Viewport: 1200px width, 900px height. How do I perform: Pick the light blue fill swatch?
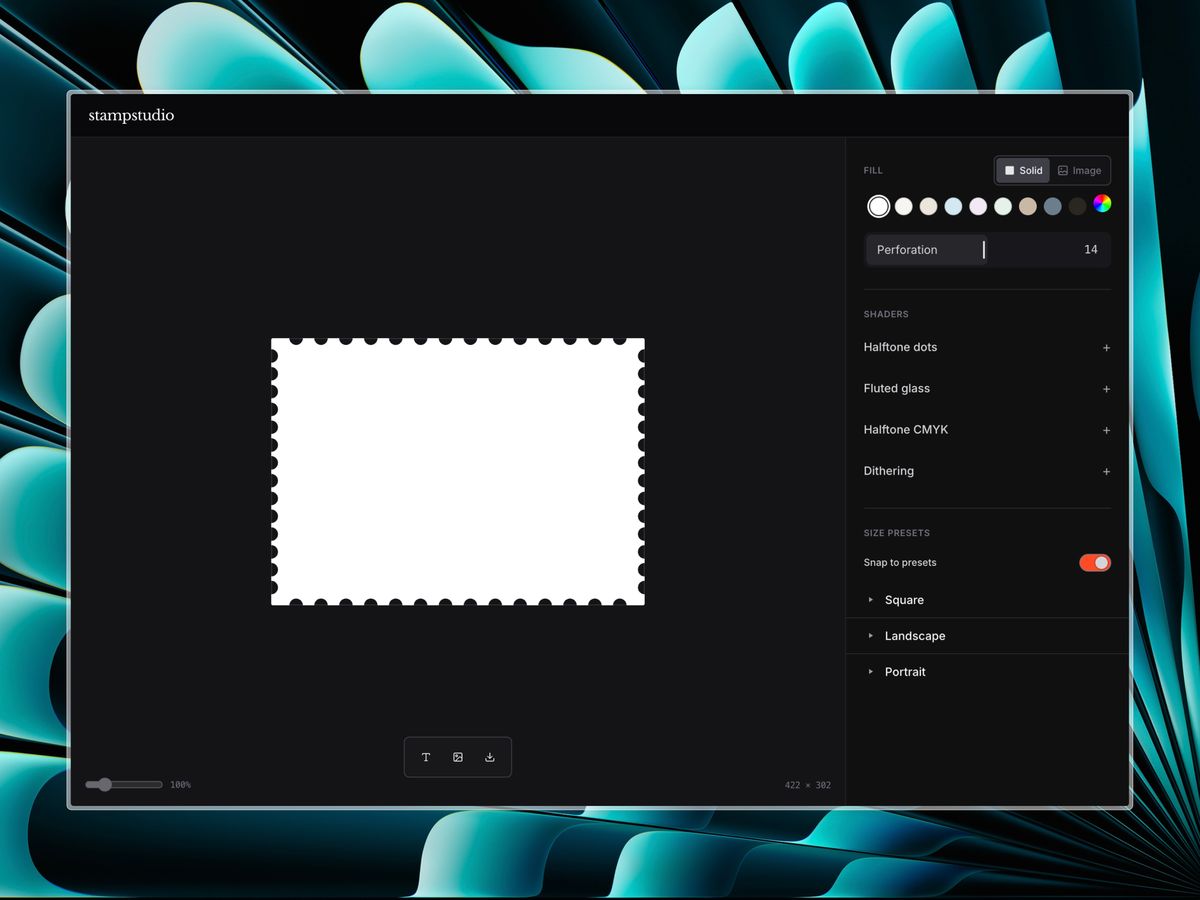click(x=953, y=206)
